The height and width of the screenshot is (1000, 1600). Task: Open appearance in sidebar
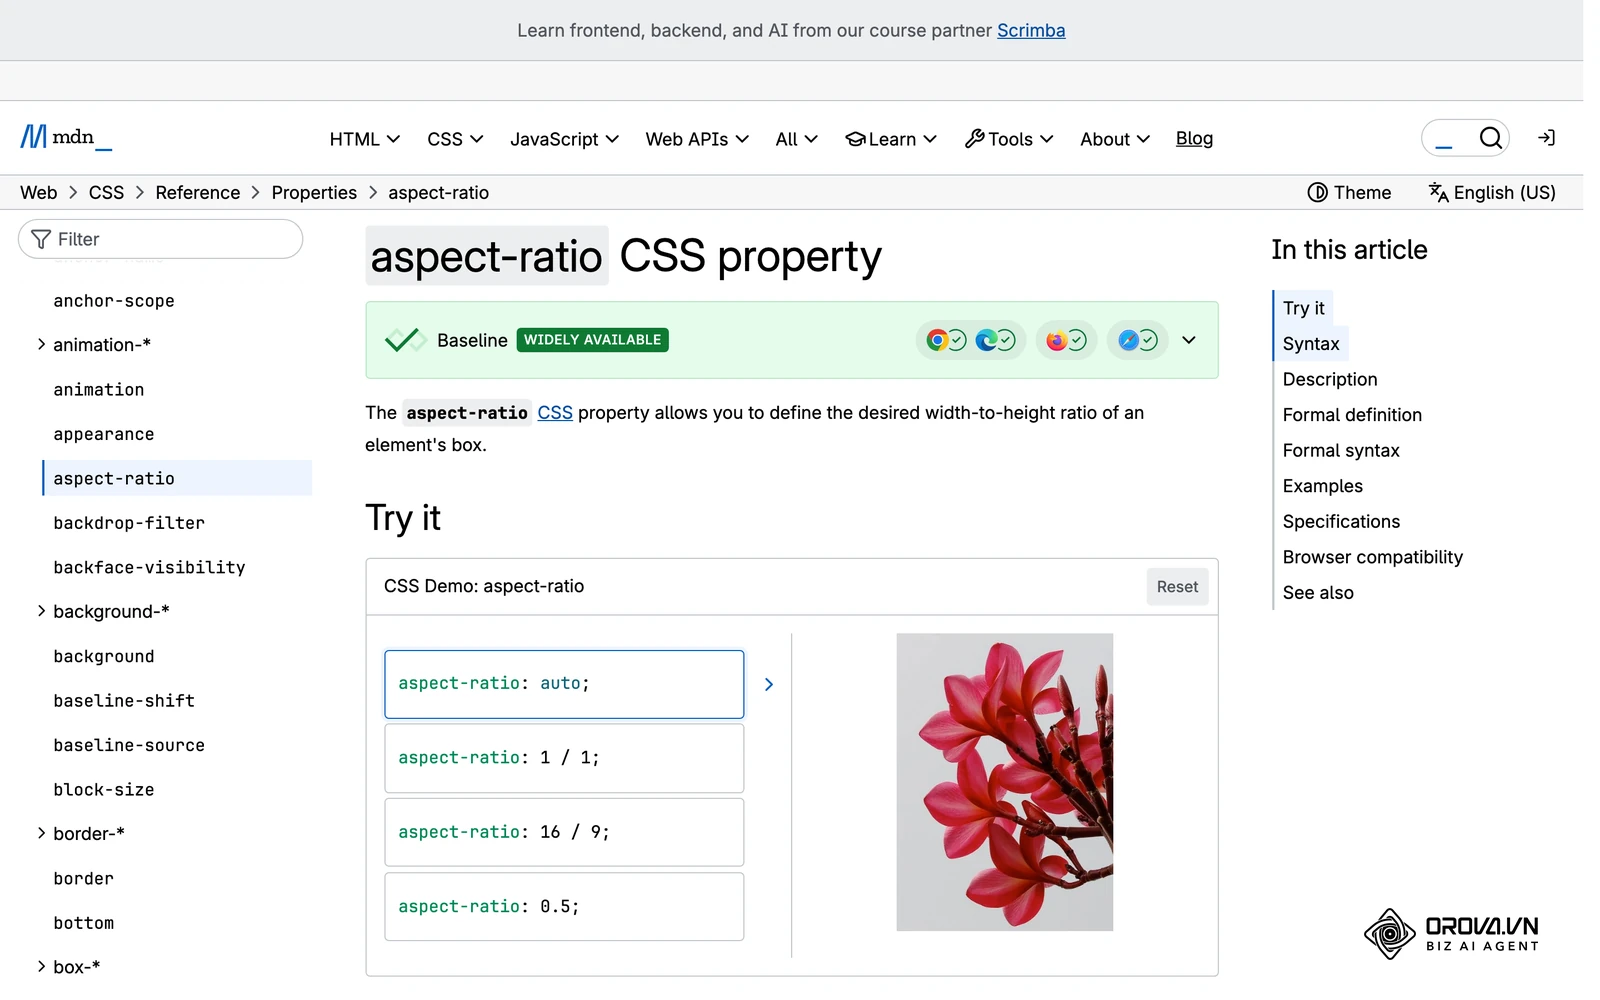[x=104, y=434]
